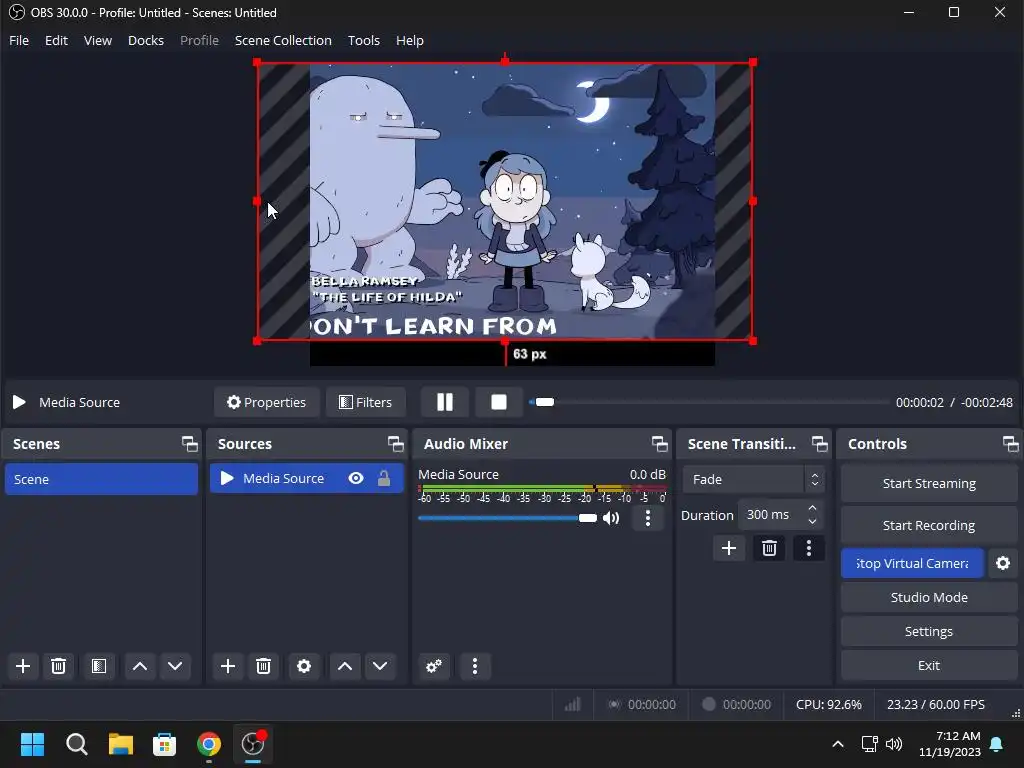1024x768 pixels.
Task: Click Start Recording button
Action: pyautogui.click(x=929, y=525)
